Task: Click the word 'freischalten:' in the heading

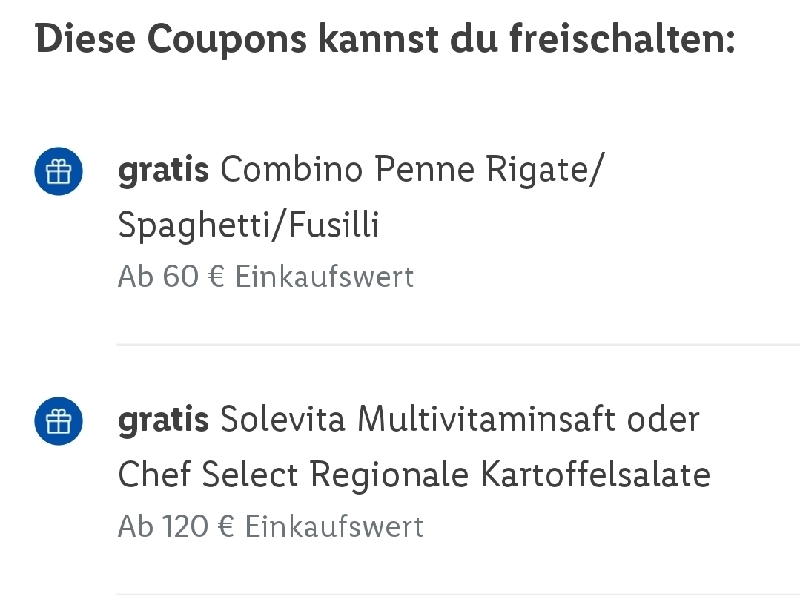Action: tap(622, 39)
